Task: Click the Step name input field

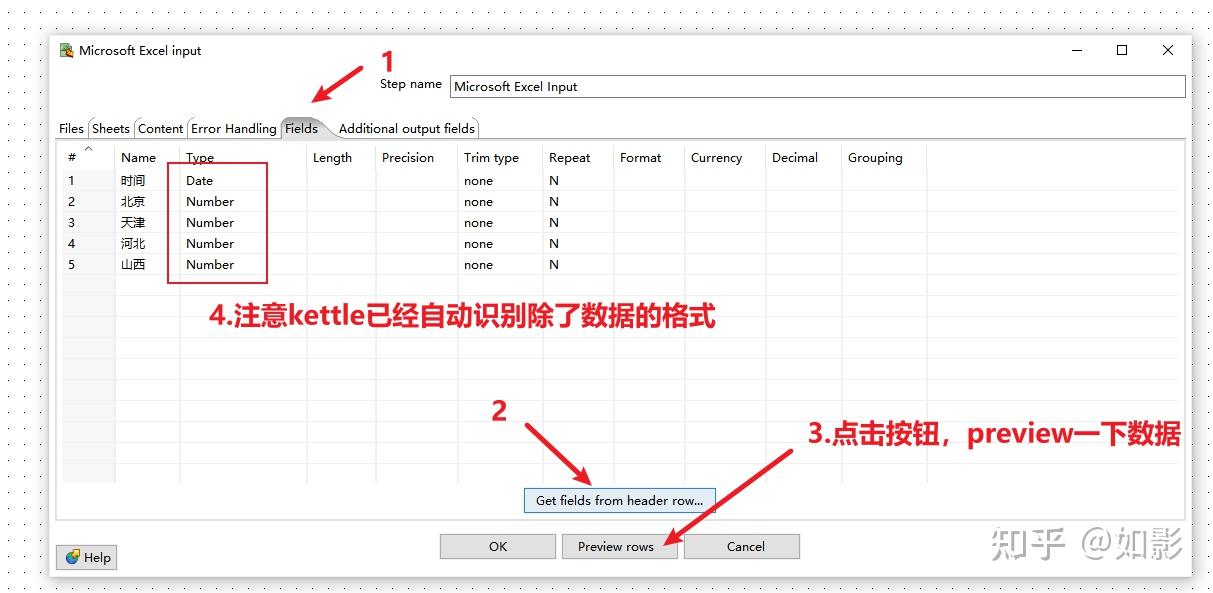Action: [817, 86]
